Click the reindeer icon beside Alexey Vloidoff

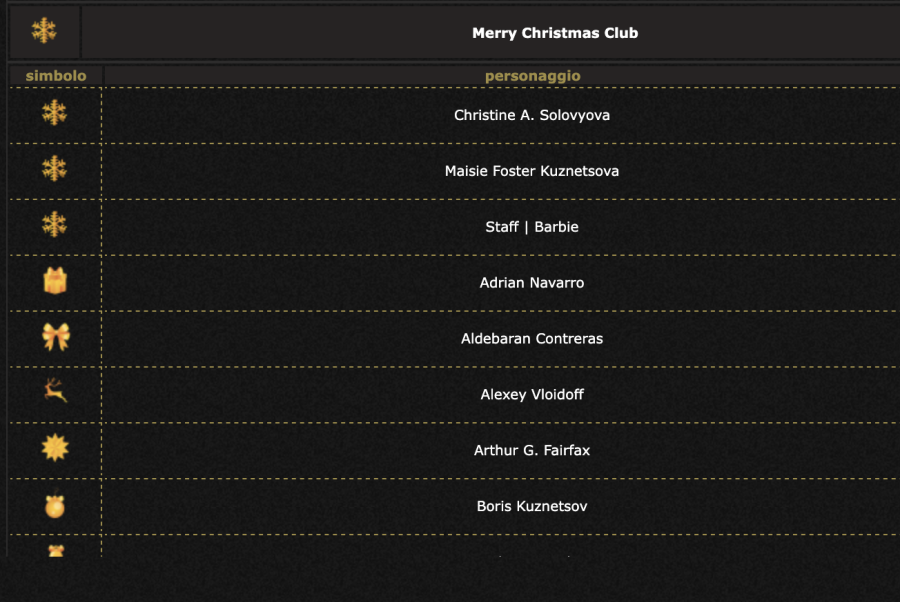tap(55, 392)
